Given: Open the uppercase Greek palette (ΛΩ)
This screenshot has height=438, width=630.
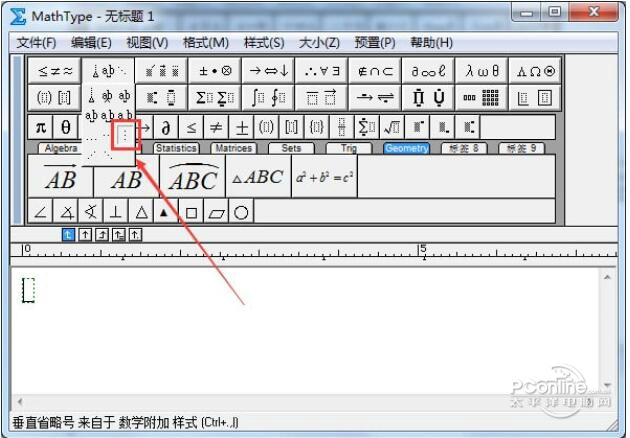Looking at the screenshot, I should tap(535, 71).
